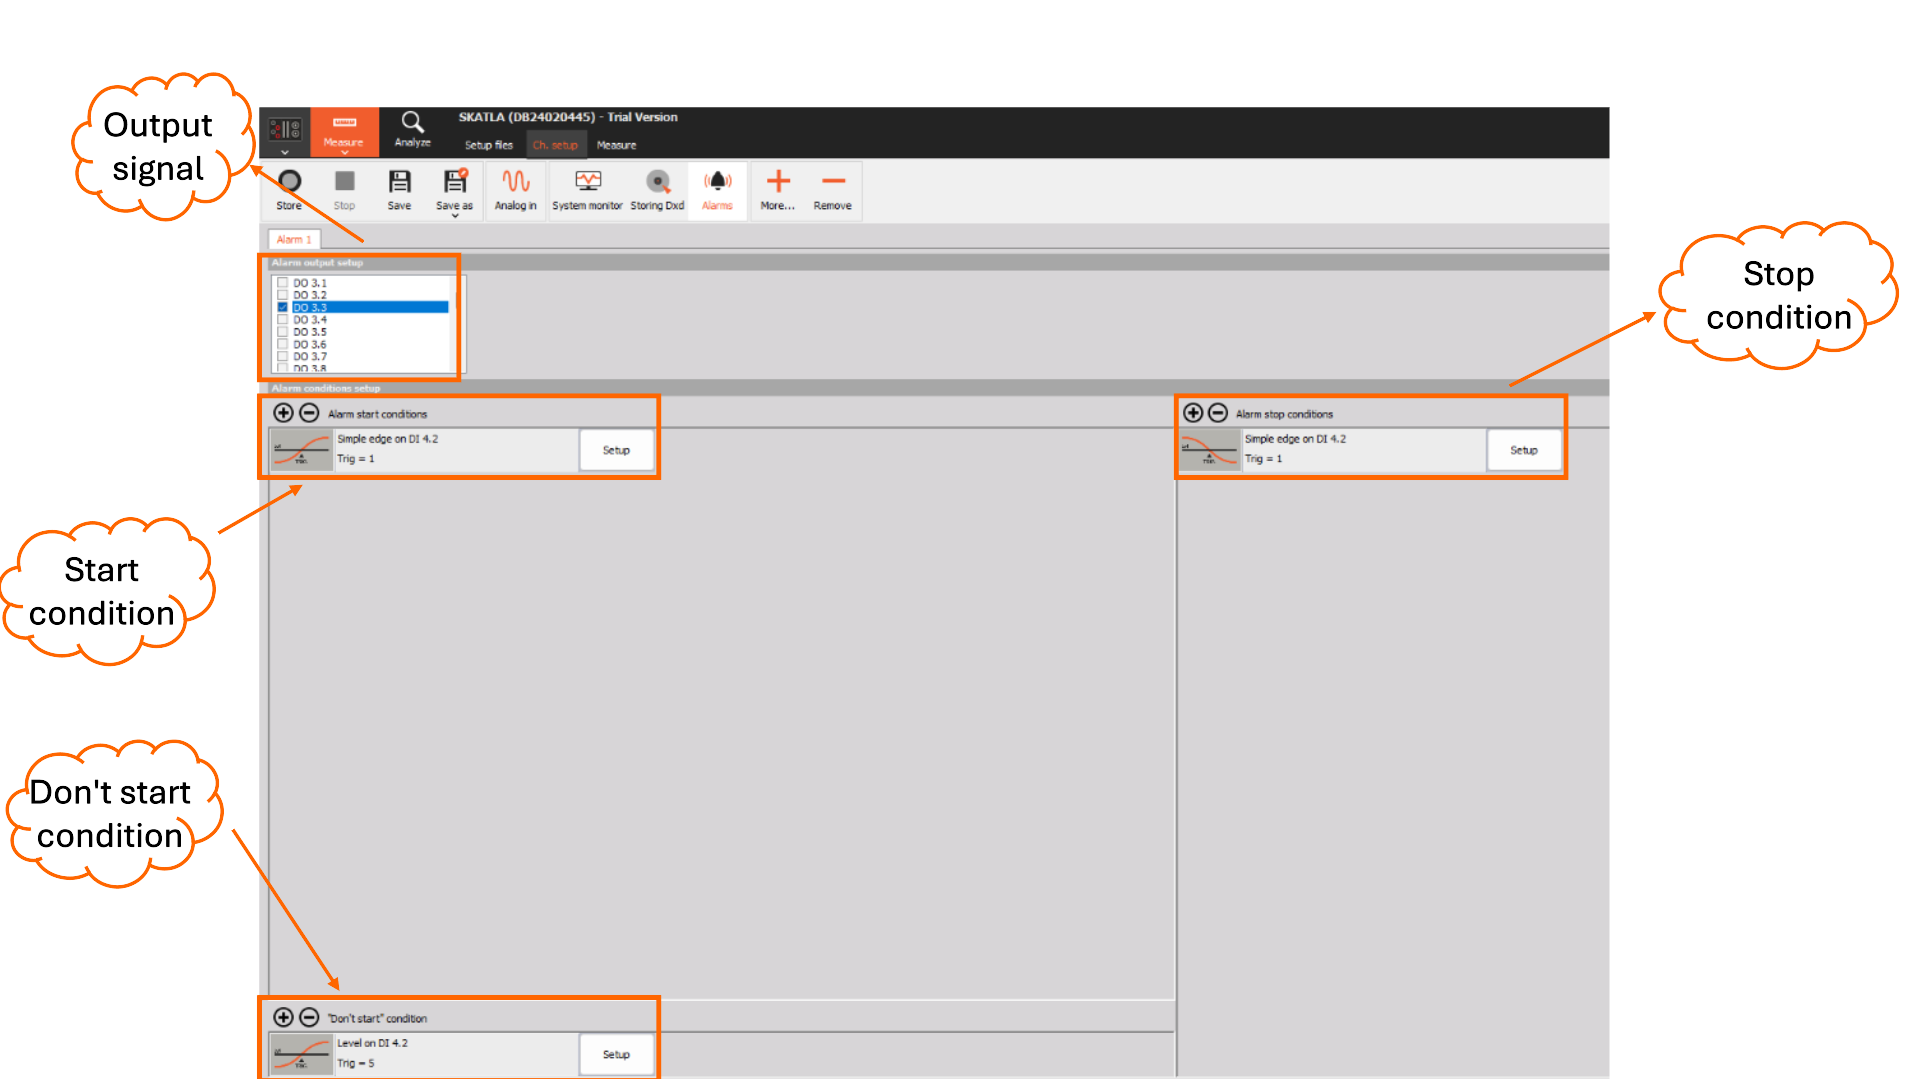Screen dimensions: 1919x1079
Task: Add a 'Don't start' condition with the plus button
Action: point(283,1017)
